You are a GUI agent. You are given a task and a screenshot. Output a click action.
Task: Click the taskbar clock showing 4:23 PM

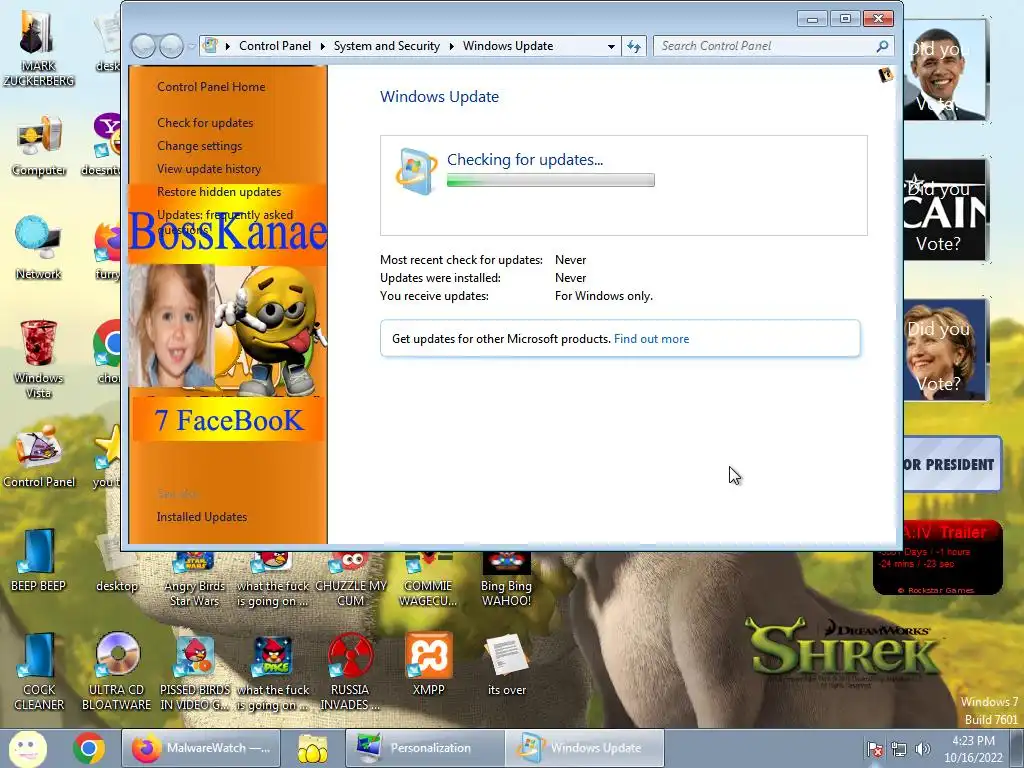(973, 749)
